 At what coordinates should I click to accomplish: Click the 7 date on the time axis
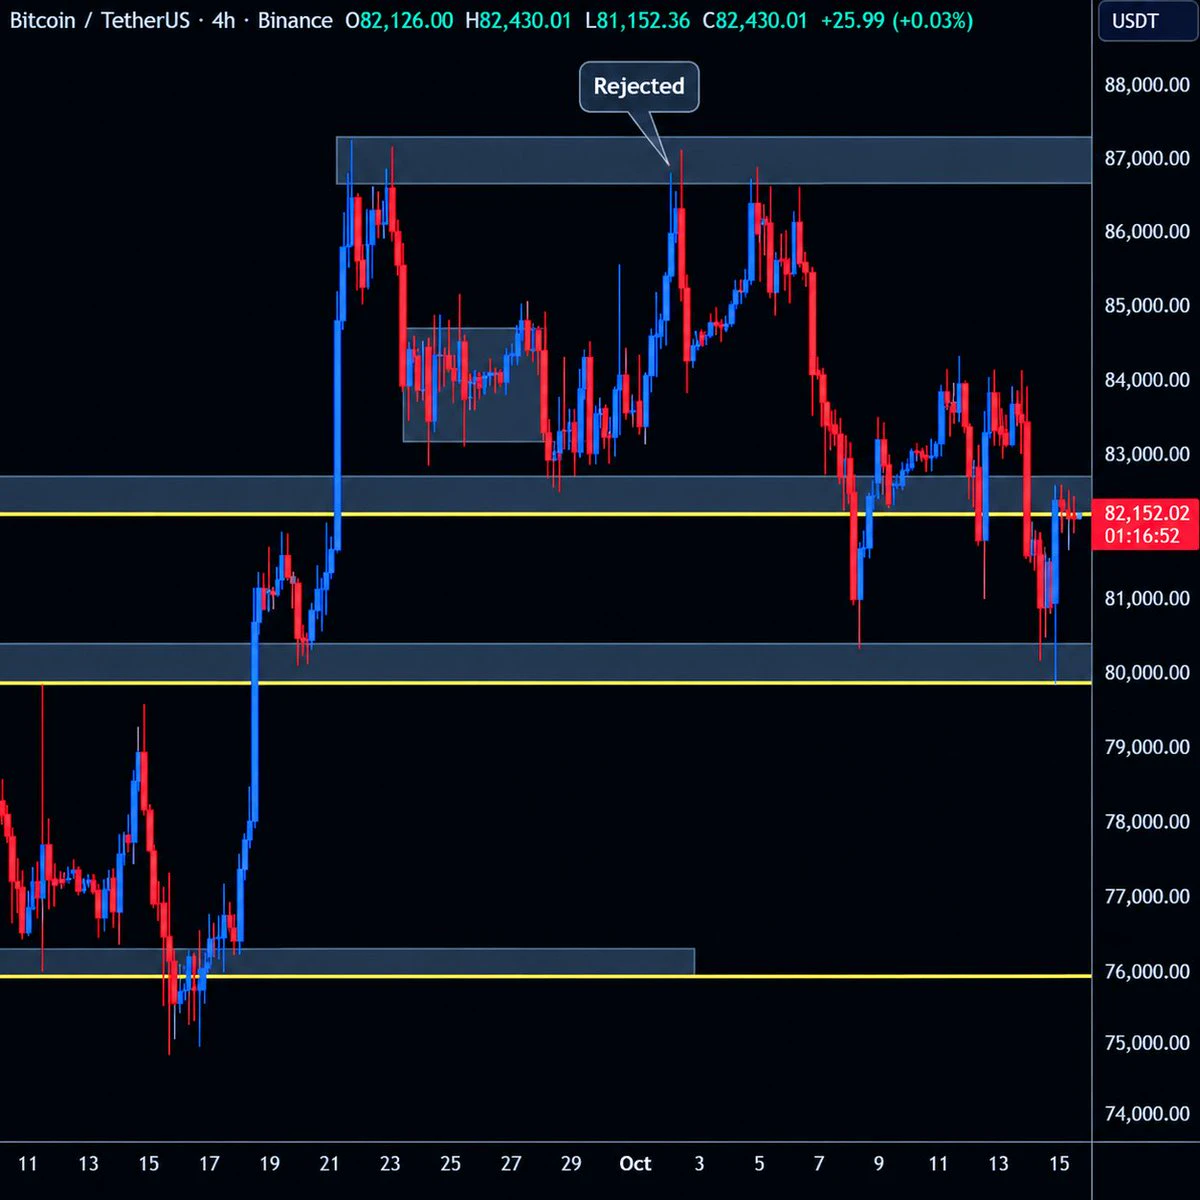pos(819,1163)
